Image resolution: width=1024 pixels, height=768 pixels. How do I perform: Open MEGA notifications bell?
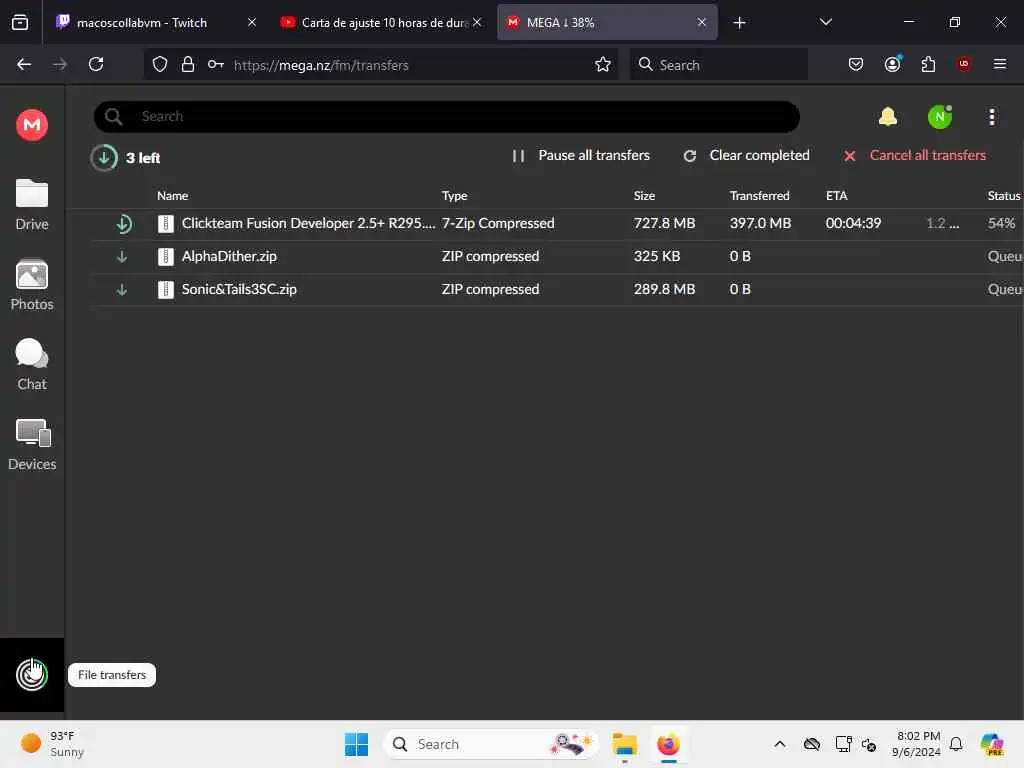point(888,117)
